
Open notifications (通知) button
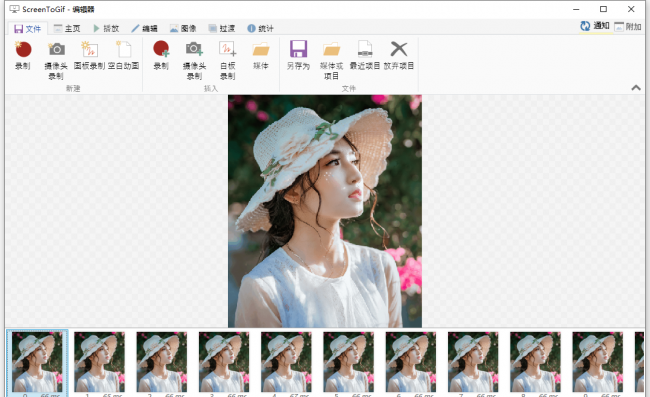pyautogui.click(x=595, y=26)
